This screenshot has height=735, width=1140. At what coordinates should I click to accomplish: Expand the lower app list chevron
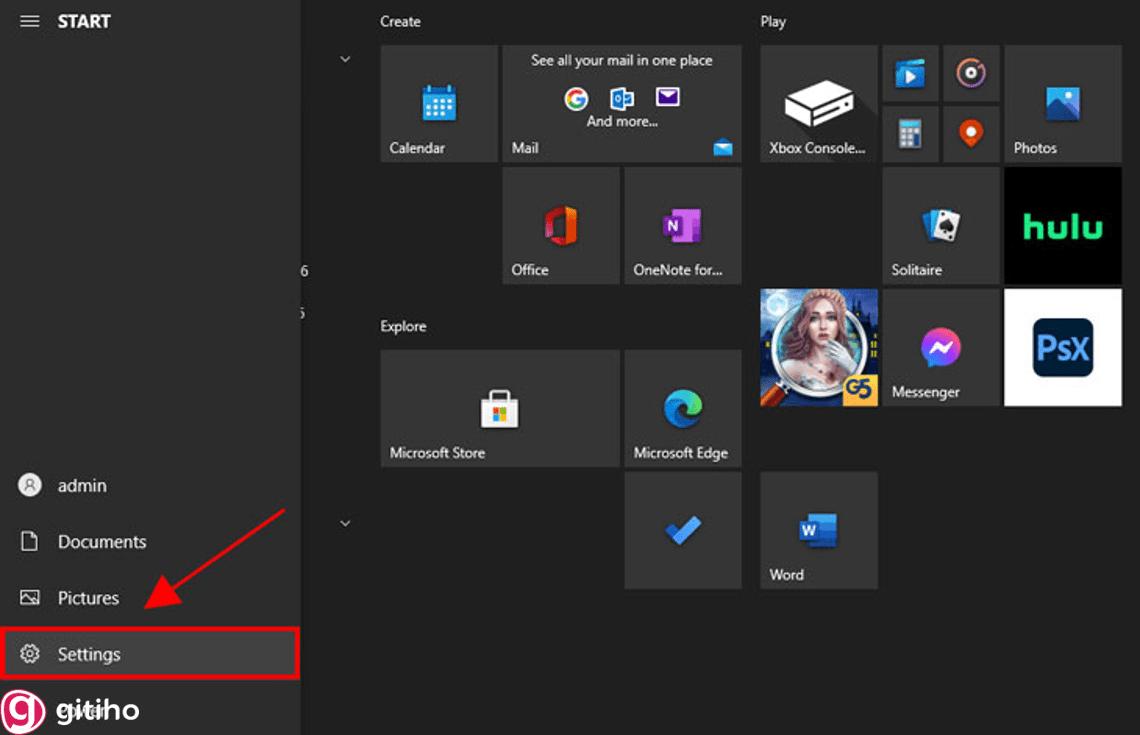coord(345,523)
